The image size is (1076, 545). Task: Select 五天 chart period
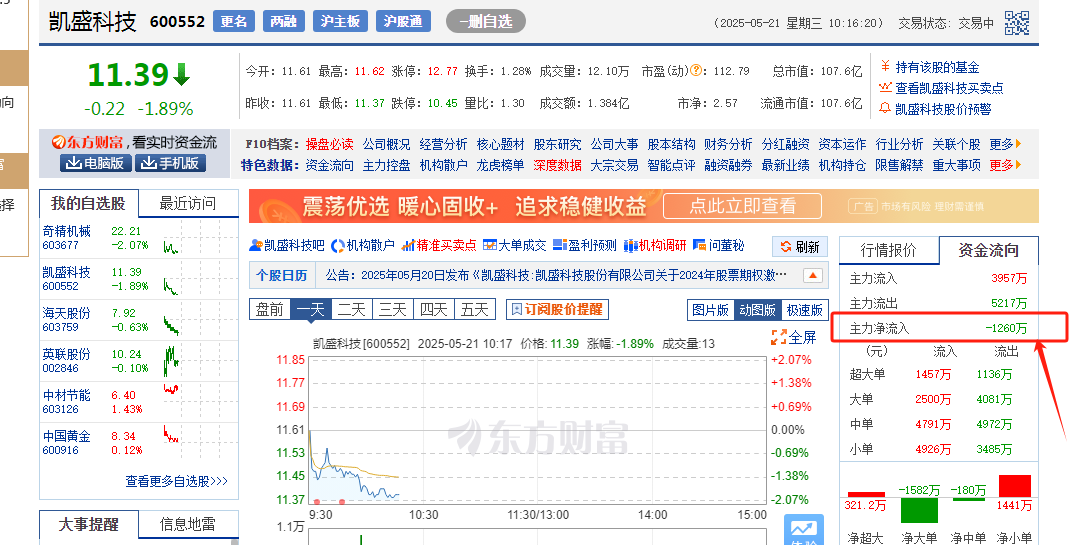(475, 310)
